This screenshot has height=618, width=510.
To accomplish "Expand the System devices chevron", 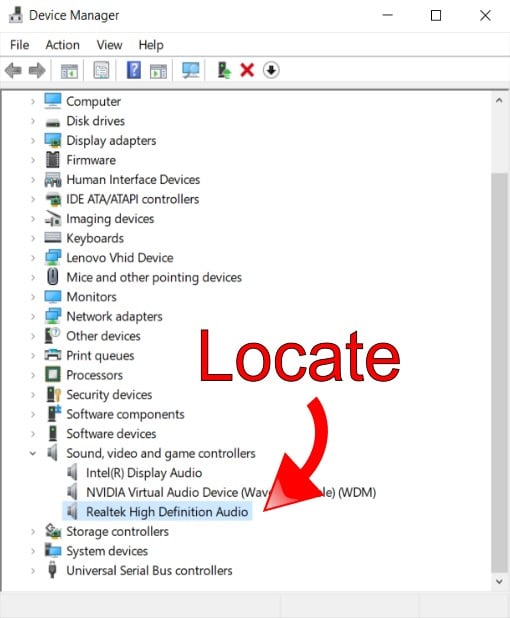I will (x=33, y=551).
